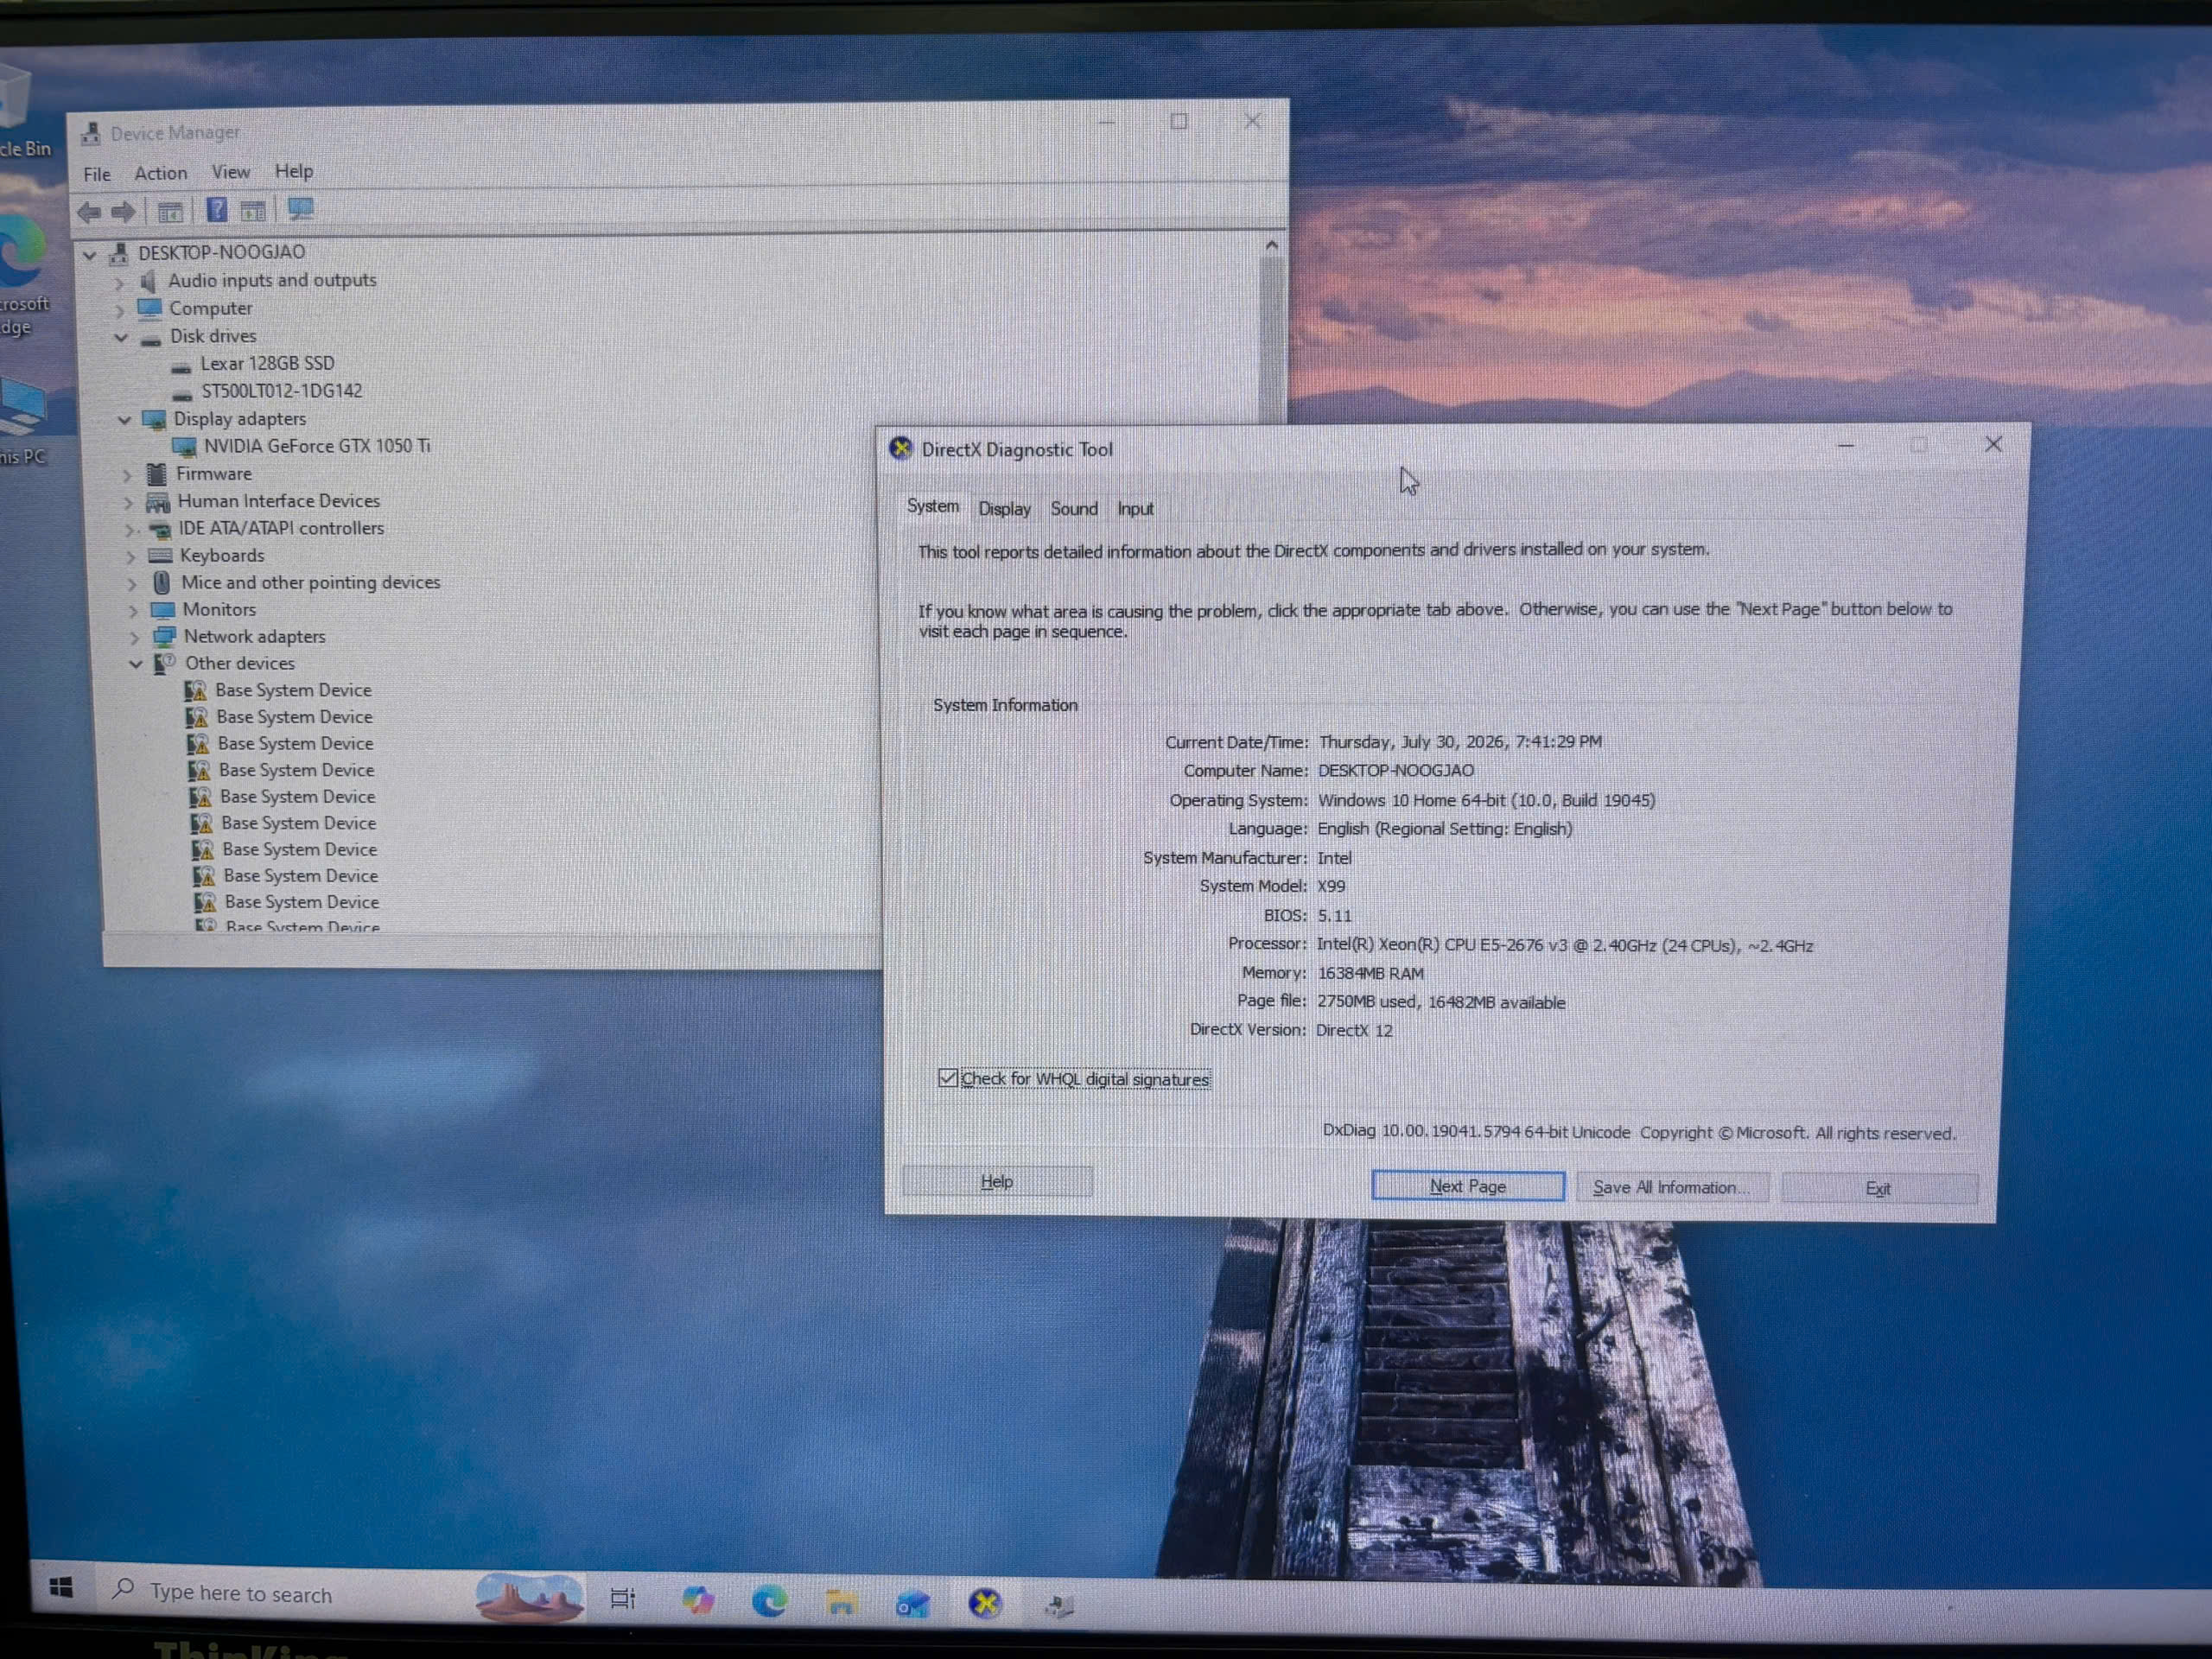2212x1659 pixels.
Task: Click the search highlights landscape image
Action: (529, 1597)
